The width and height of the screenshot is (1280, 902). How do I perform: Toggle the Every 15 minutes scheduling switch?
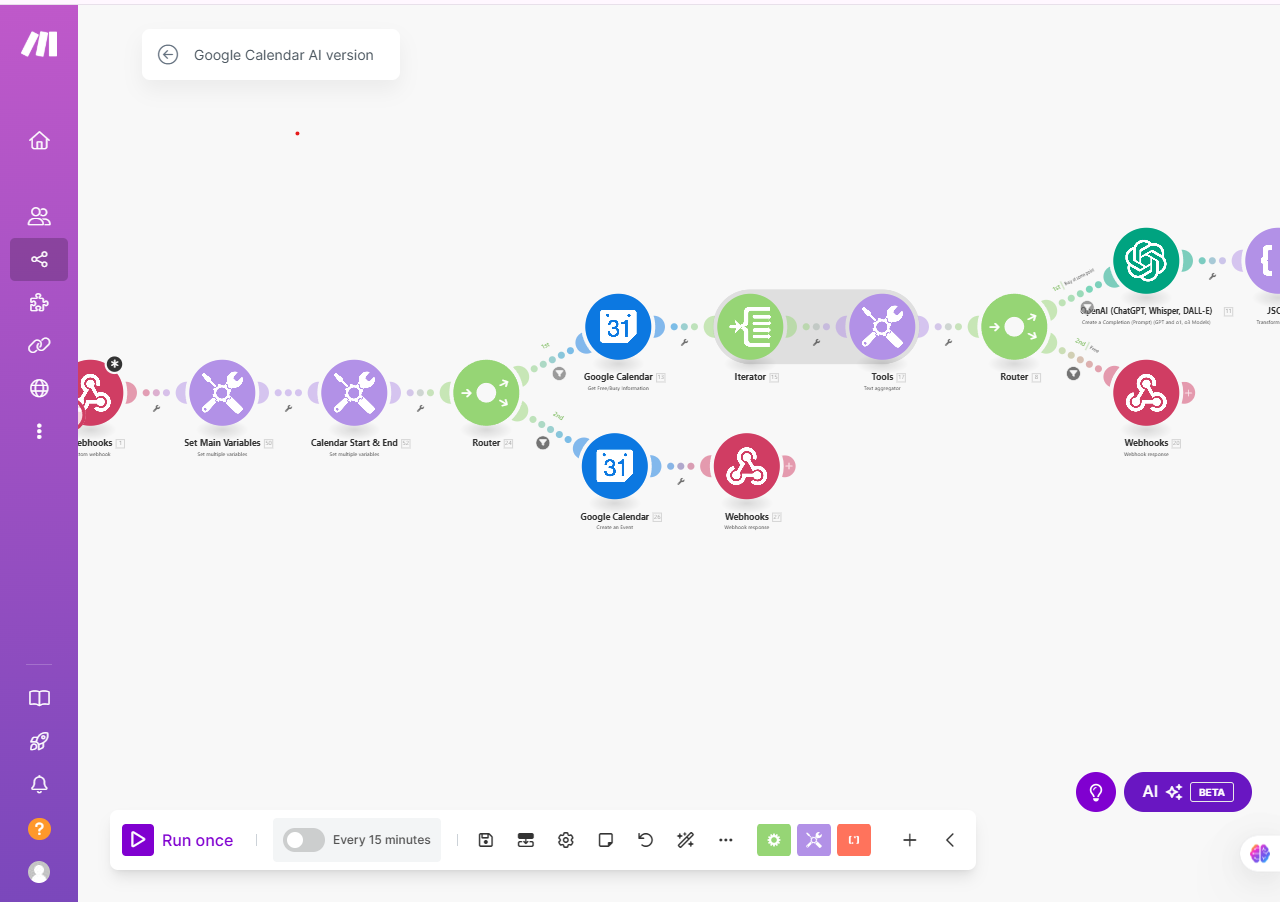coord(304,840)
